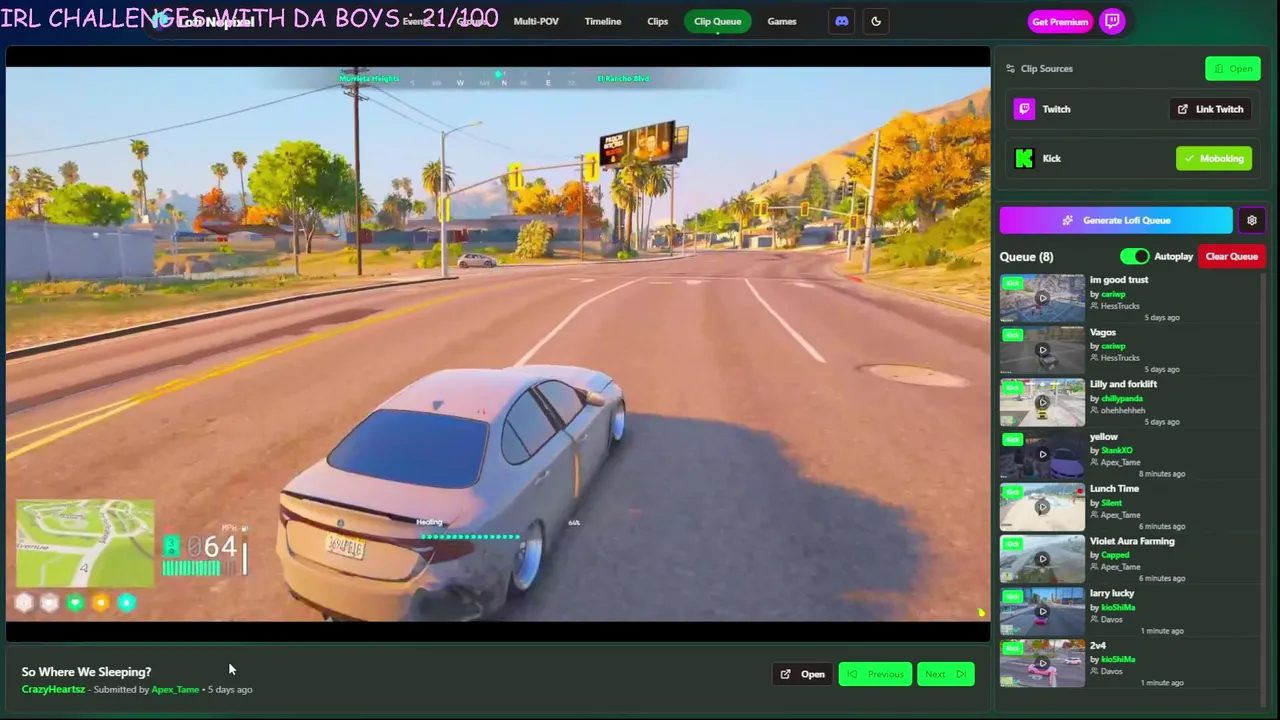Open kioShiMa's link on 'larry lucky'

1118,607
